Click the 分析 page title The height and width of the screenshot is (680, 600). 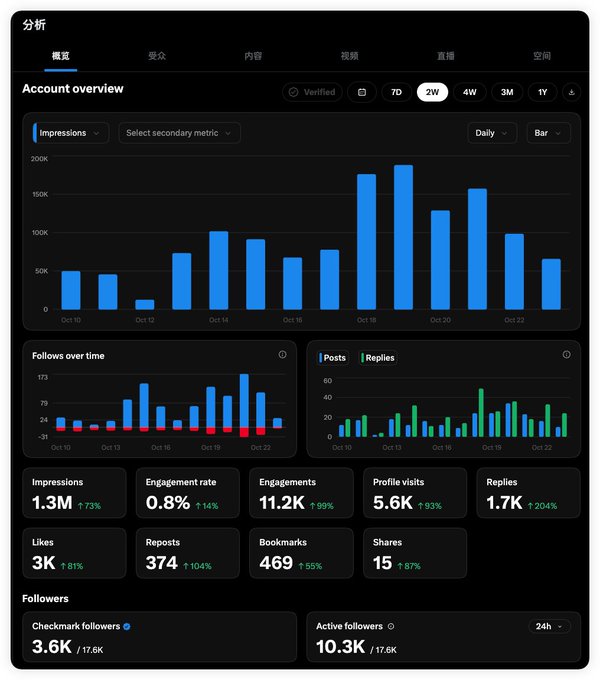point(34,25)
